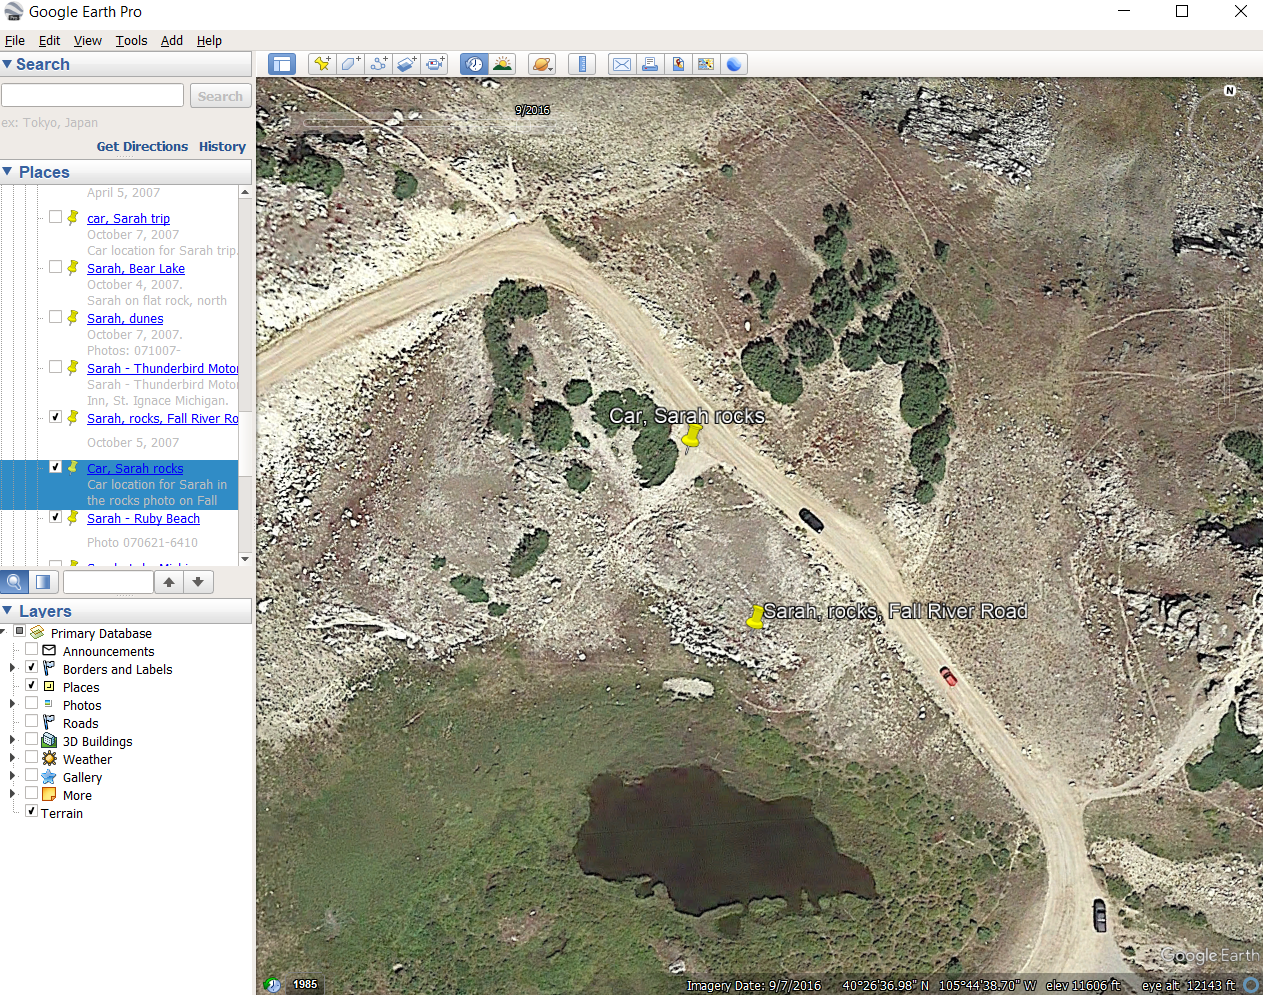The image size is (1263, 995).
Task: Start the Record a Tour tool
Action: (x=434, y=64)
